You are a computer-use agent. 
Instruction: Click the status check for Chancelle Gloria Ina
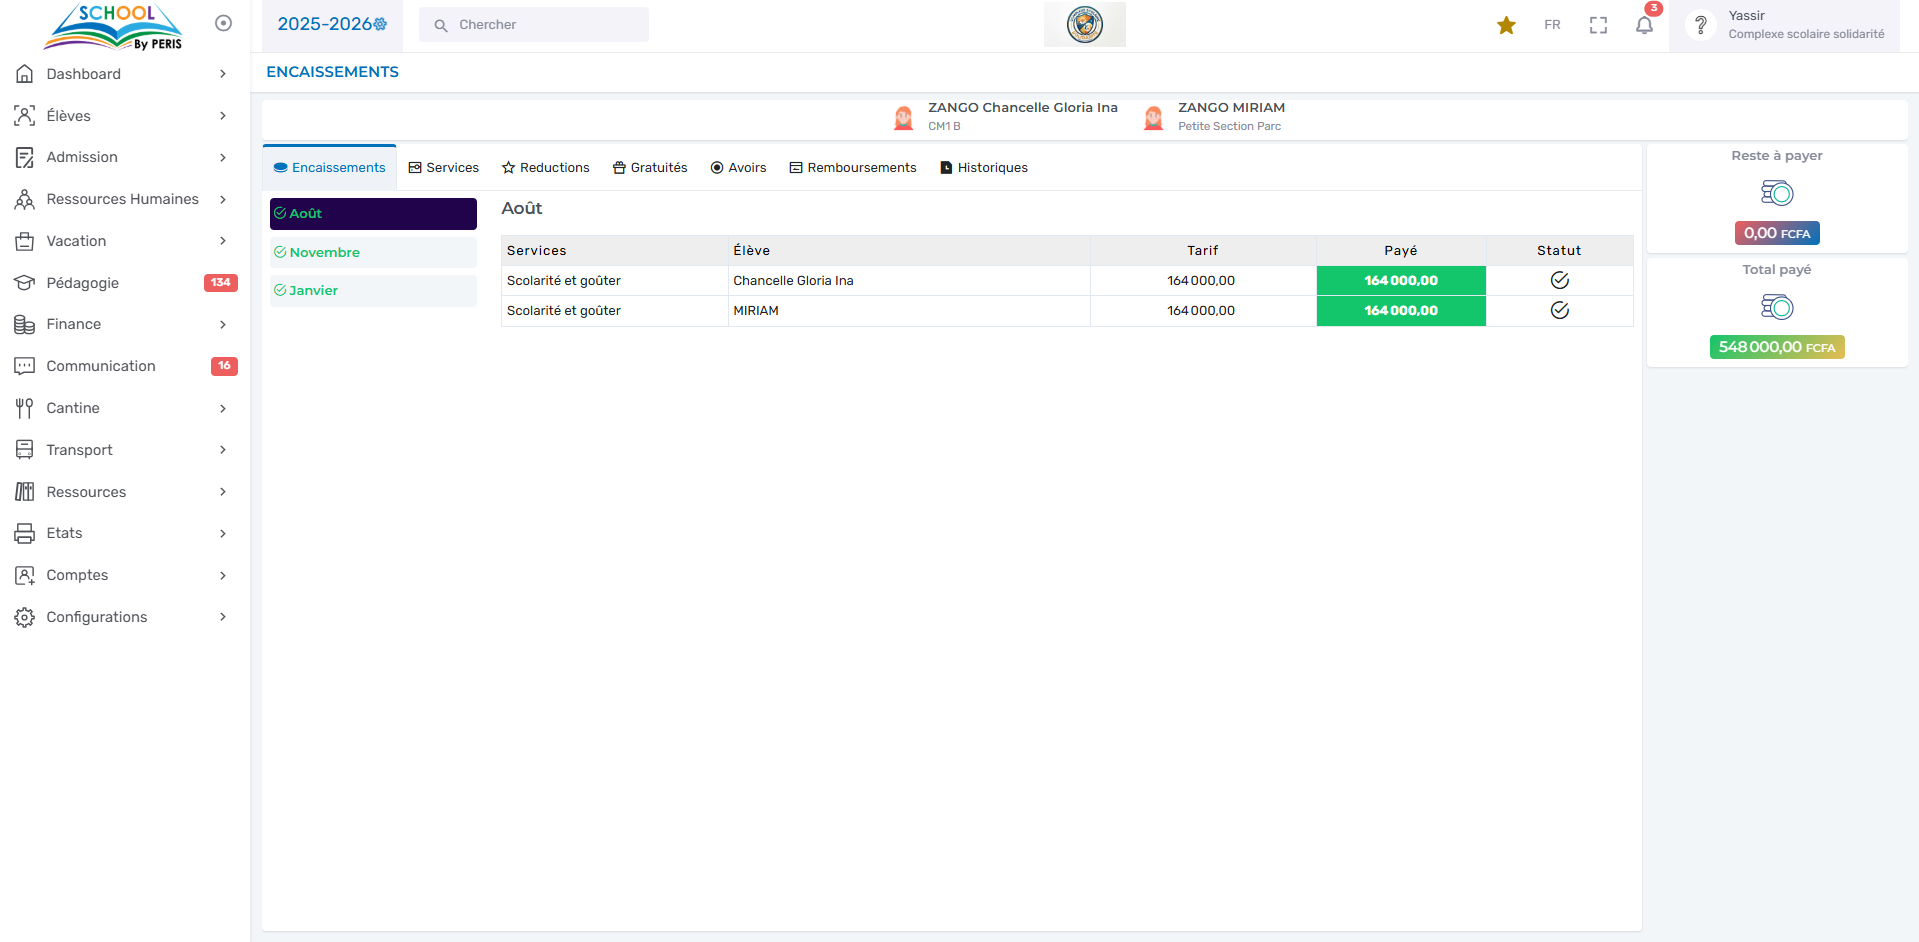point(1559,280)
